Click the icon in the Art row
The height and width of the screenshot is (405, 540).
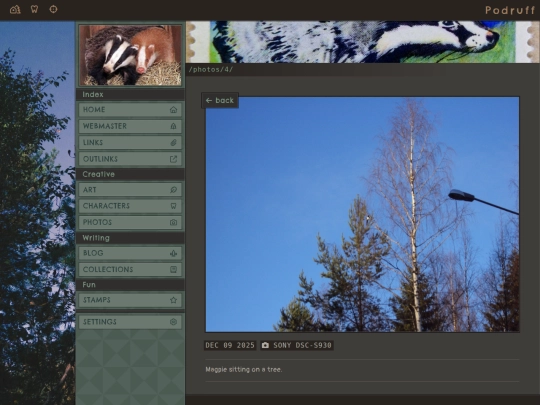[173, 190]
